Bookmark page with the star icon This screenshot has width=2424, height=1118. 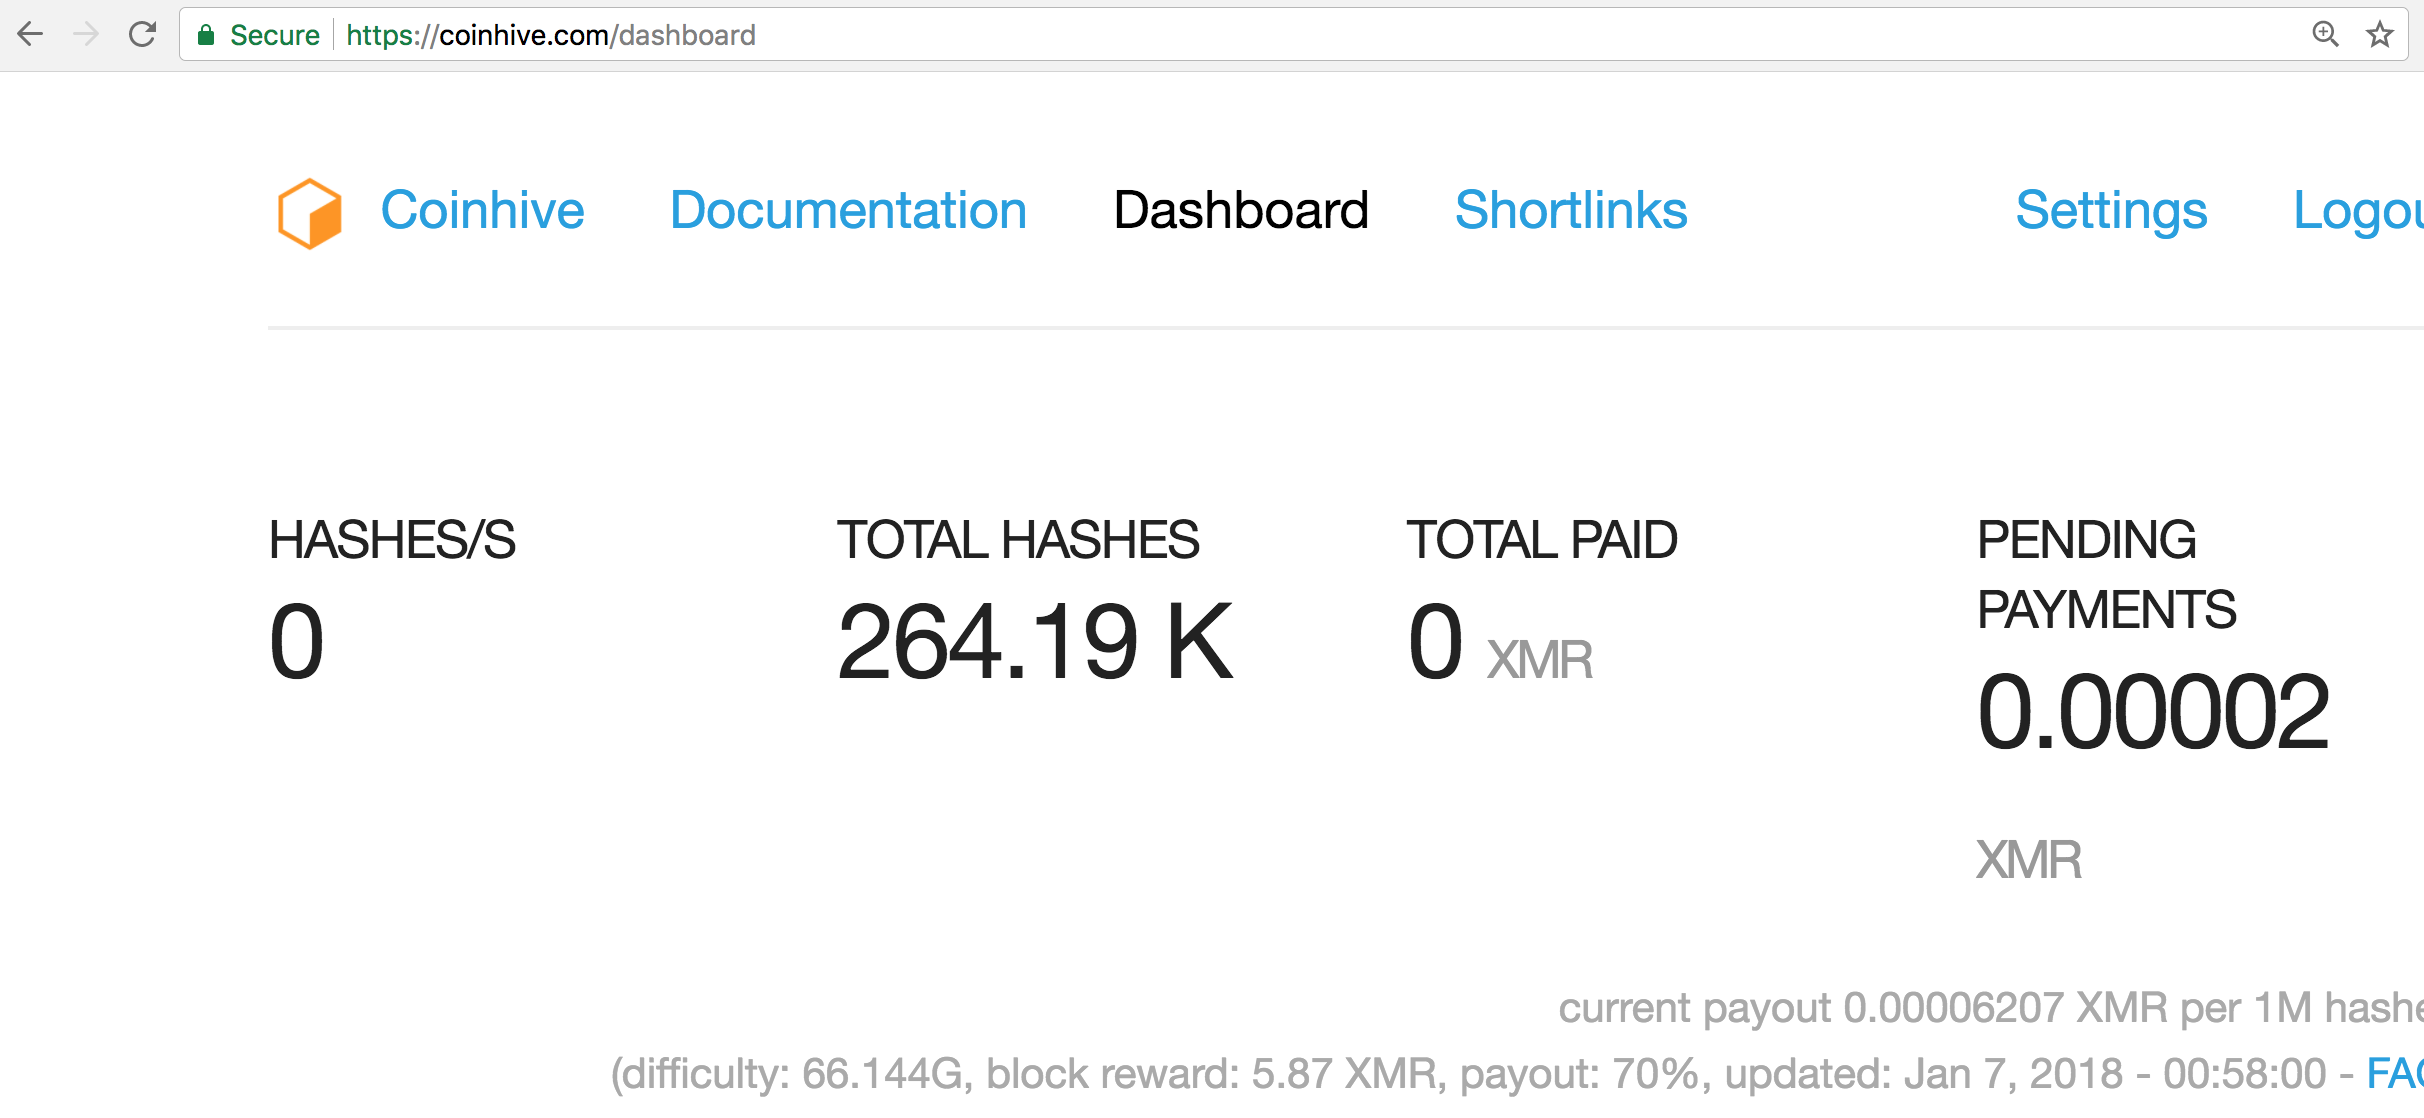pyautogui.click(x=2379, y=35)
